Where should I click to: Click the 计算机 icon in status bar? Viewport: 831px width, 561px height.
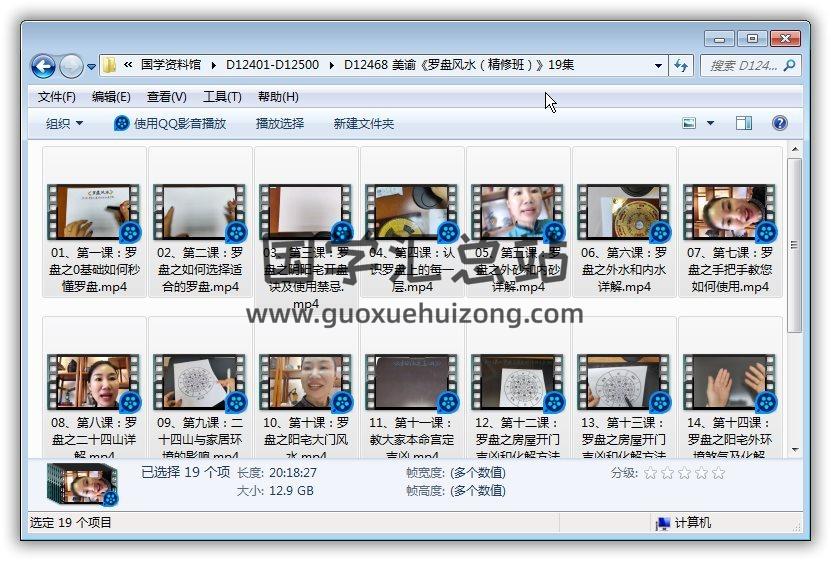coord(662,523)
